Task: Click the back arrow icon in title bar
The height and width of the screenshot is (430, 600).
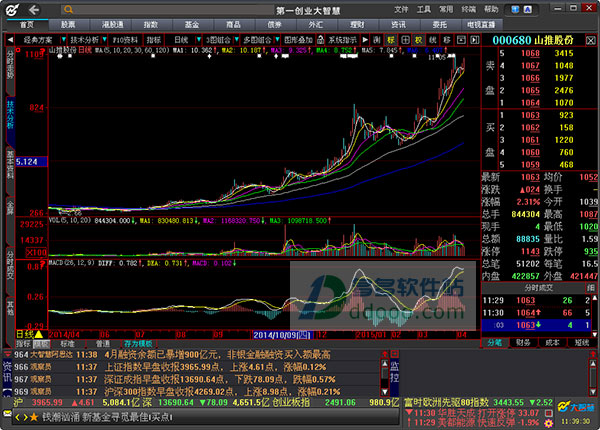Action: click(34, 10)
